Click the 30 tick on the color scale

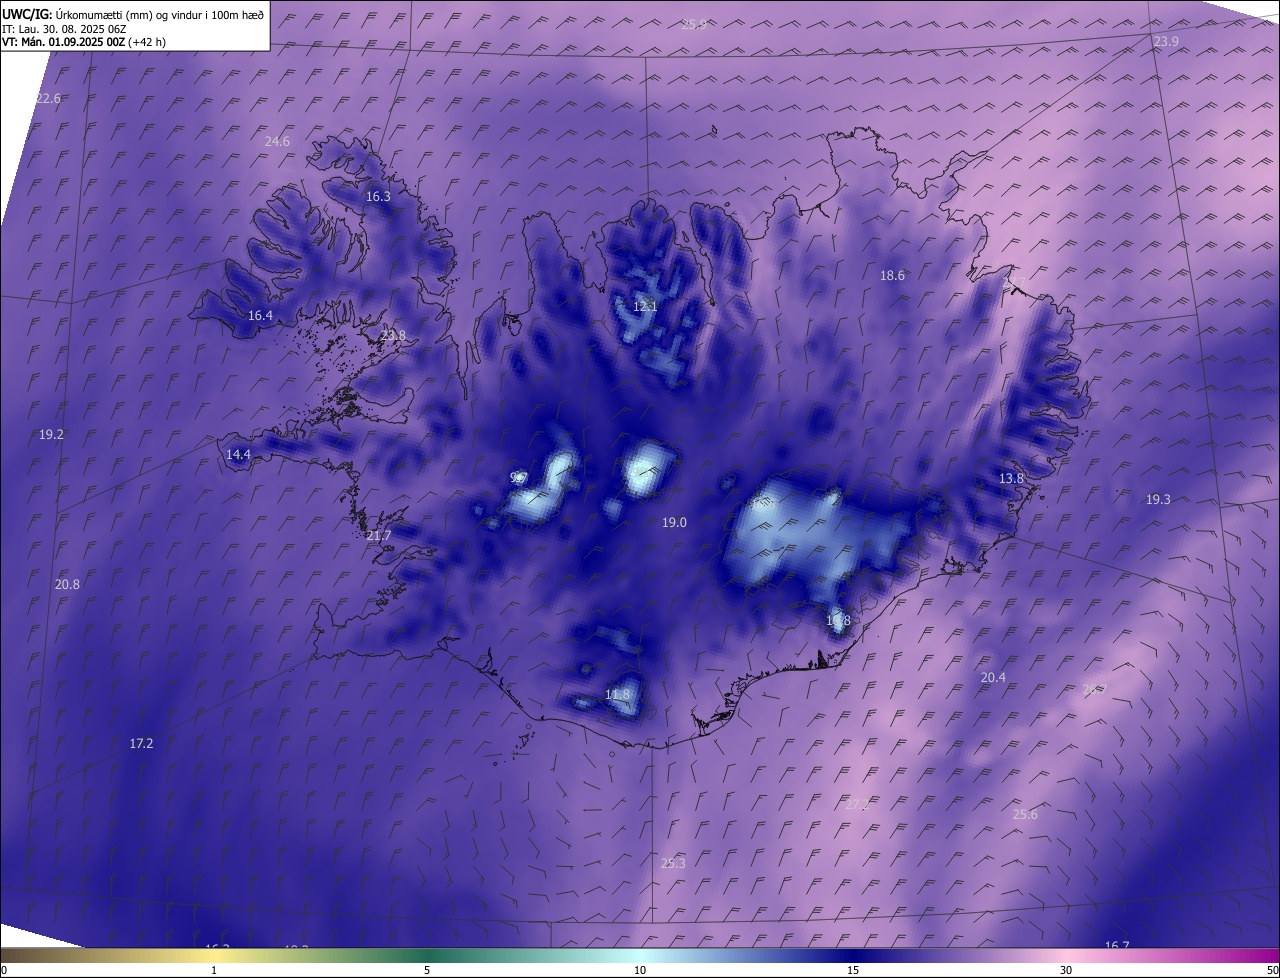[x=1066, y=970]
